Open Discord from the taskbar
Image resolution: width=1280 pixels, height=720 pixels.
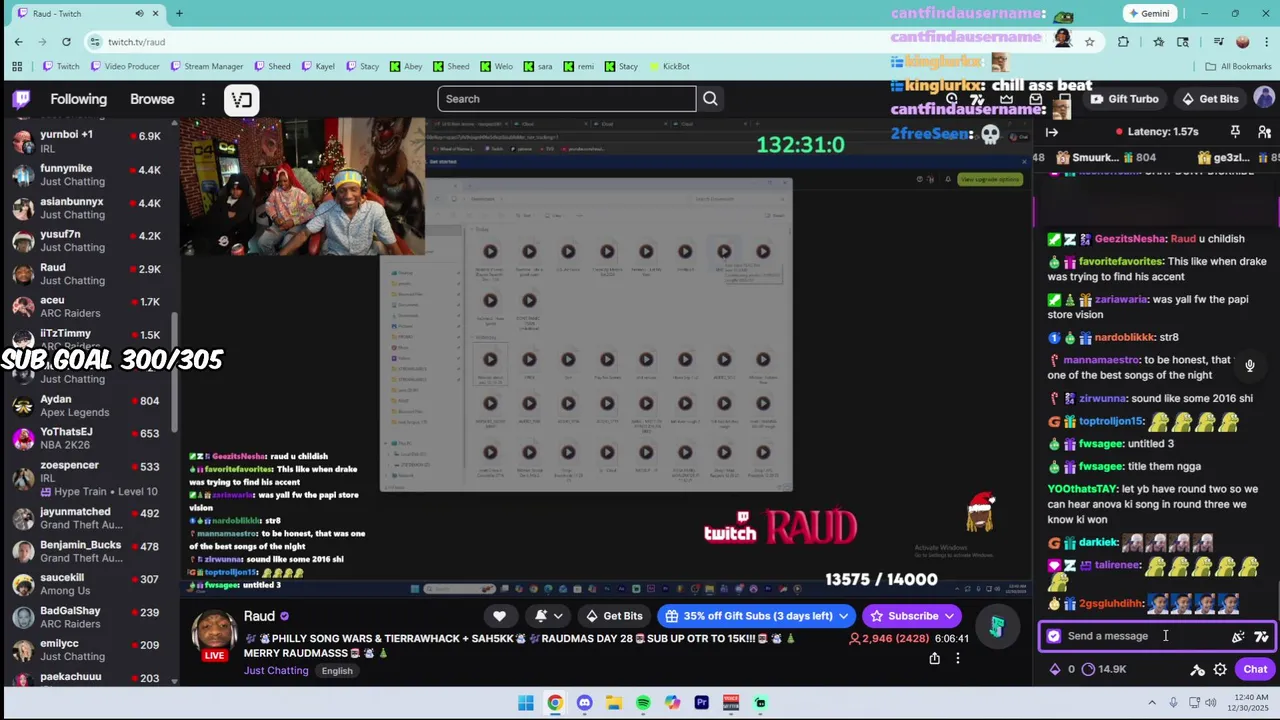click(584, 703)
